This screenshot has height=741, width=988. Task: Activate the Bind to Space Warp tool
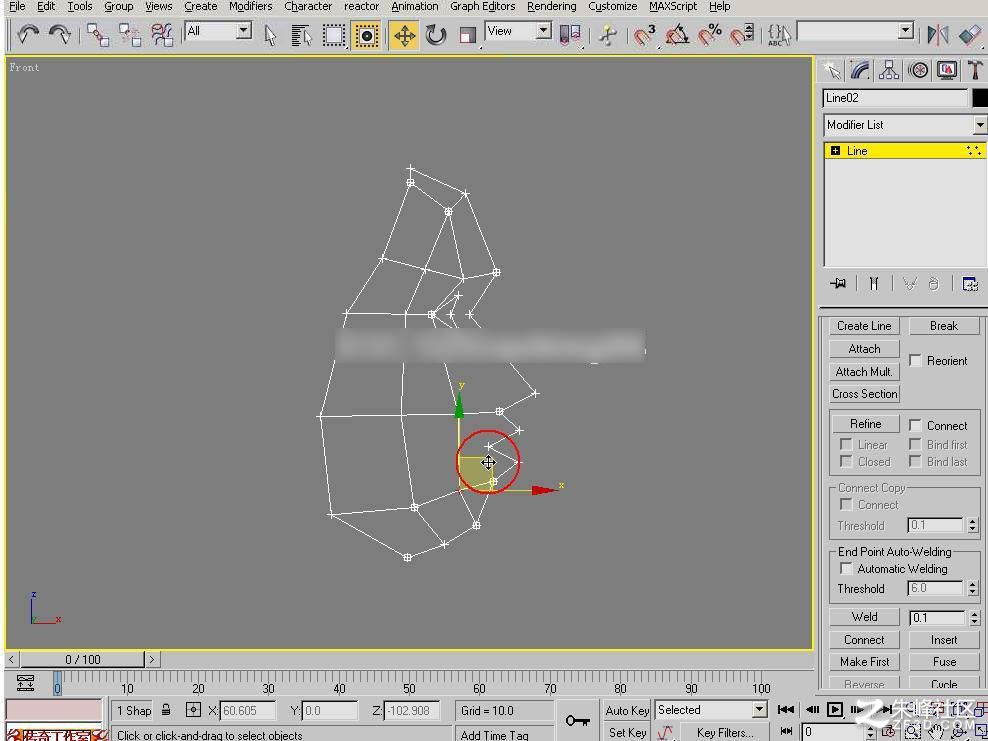point(162,35)
